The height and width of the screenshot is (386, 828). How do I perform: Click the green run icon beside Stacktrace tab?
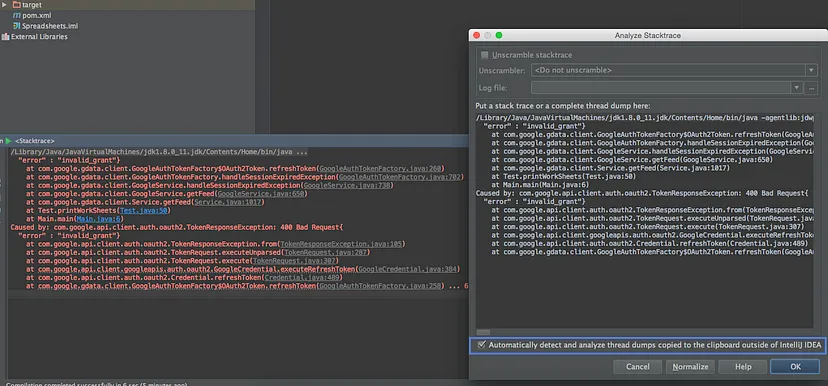click(8, 141)
